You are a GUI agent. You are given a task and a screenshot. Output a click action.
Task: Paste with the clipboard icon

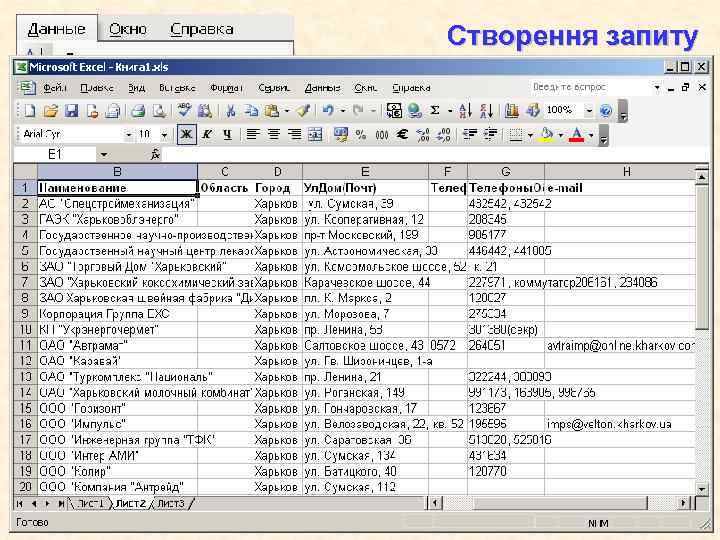(272, 111)
